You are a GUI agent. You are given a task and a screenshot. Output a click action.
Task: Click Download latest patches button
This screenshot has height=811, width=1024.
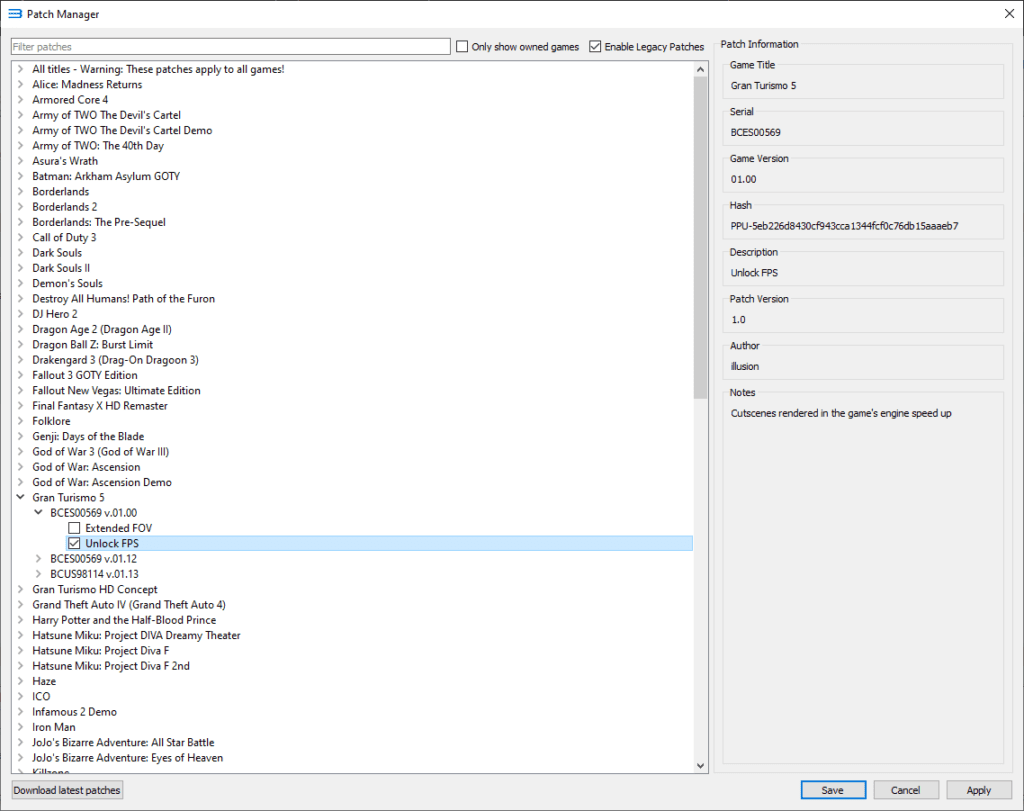pos(67,790)
